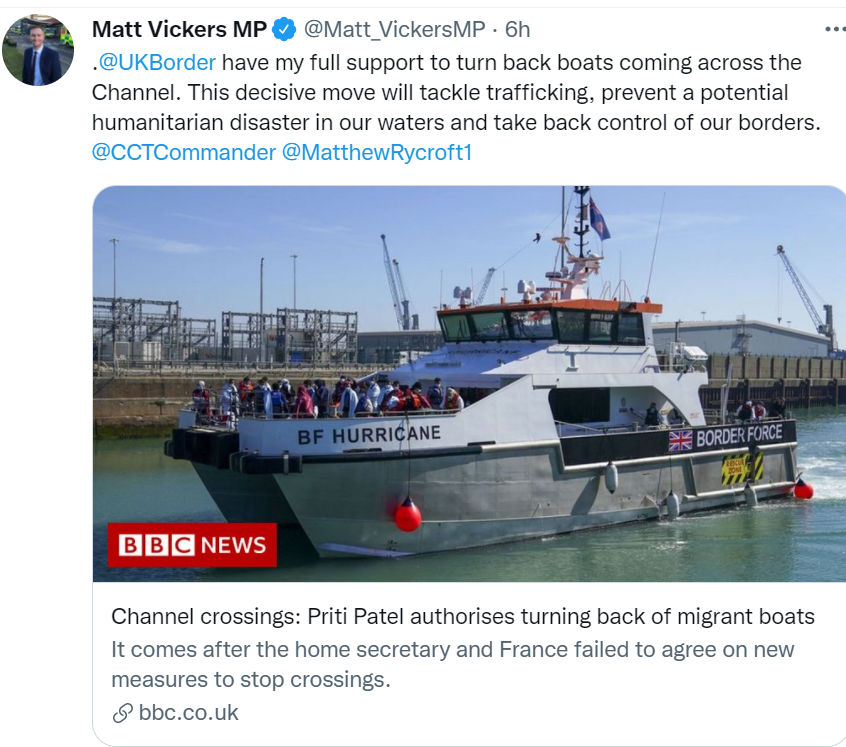Click the Border Force lettering in photo
The width and height of the screenshot is (846, 747).
pyautogui.click(x=739, y=435)
